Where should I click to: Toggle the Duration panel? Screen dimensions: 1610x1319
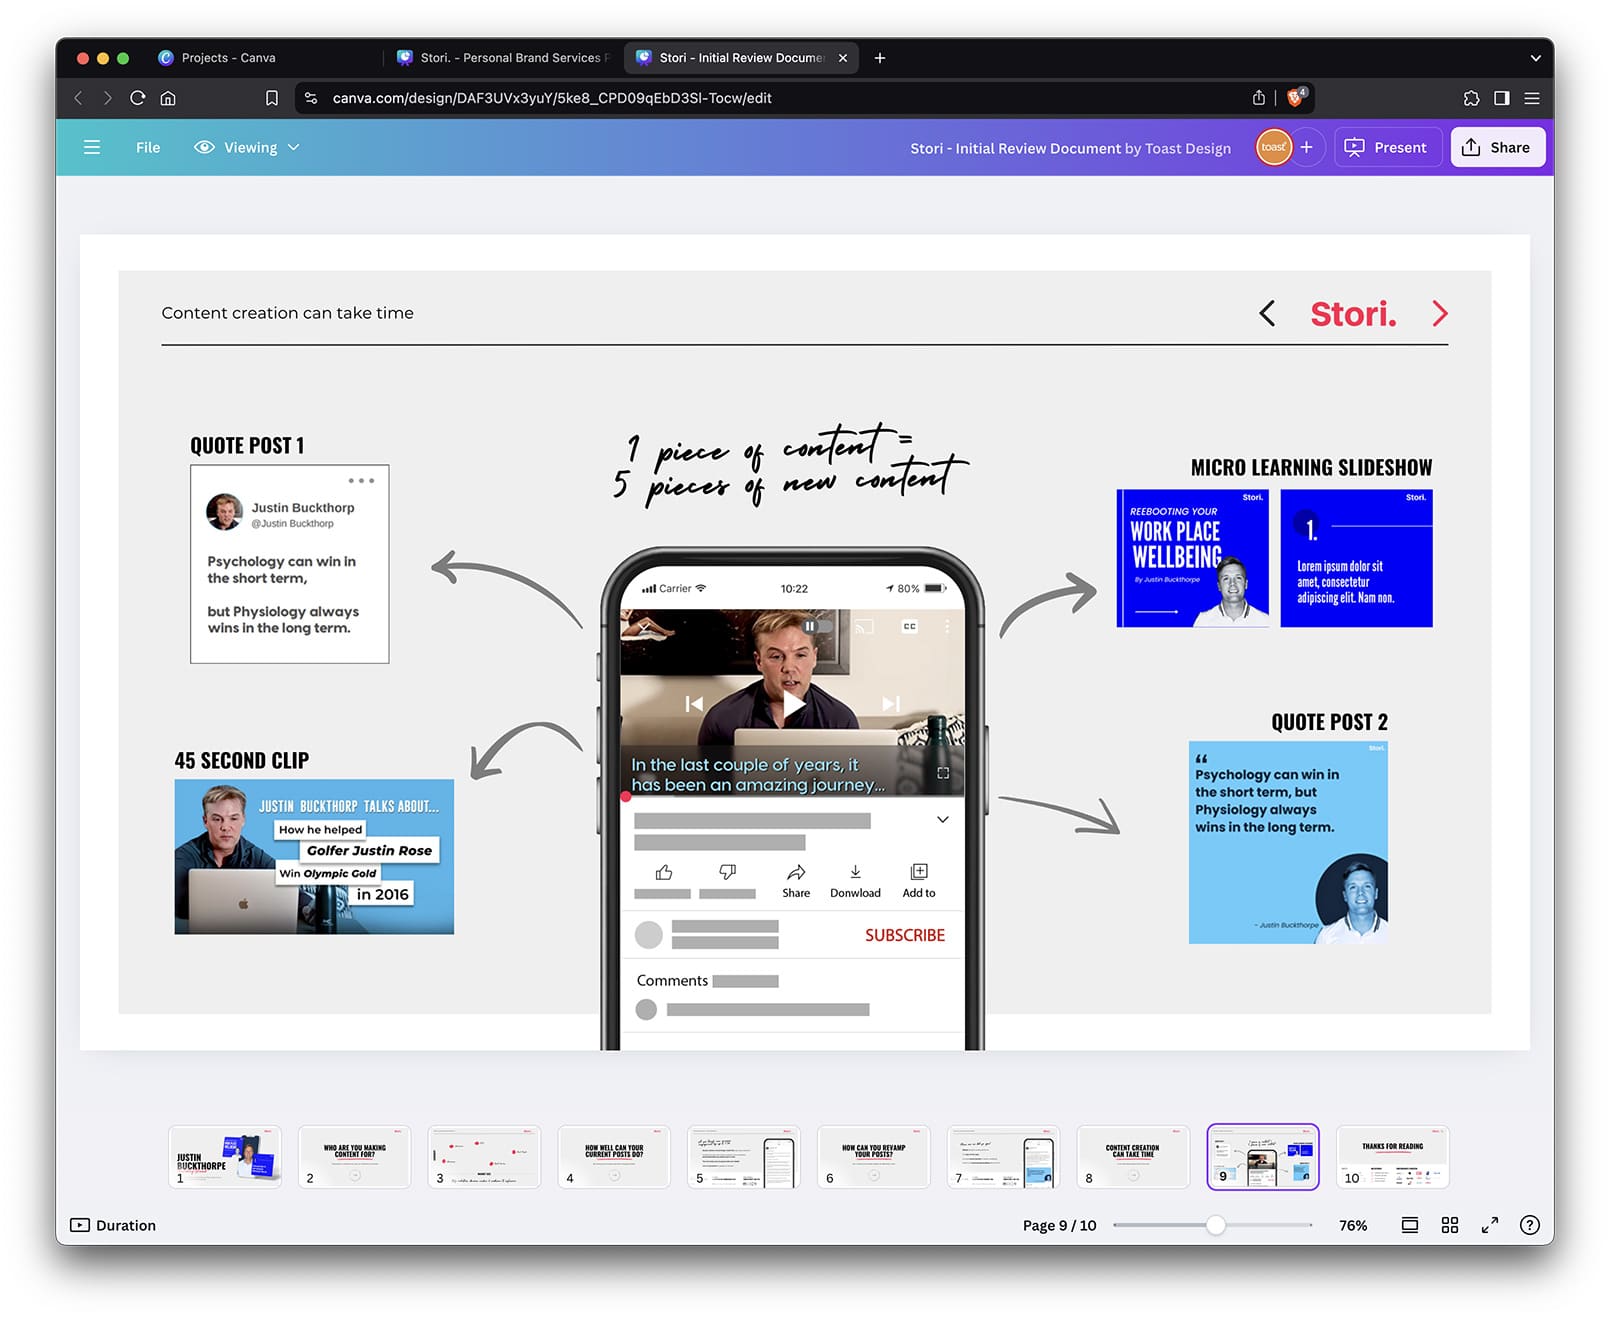113,1225
